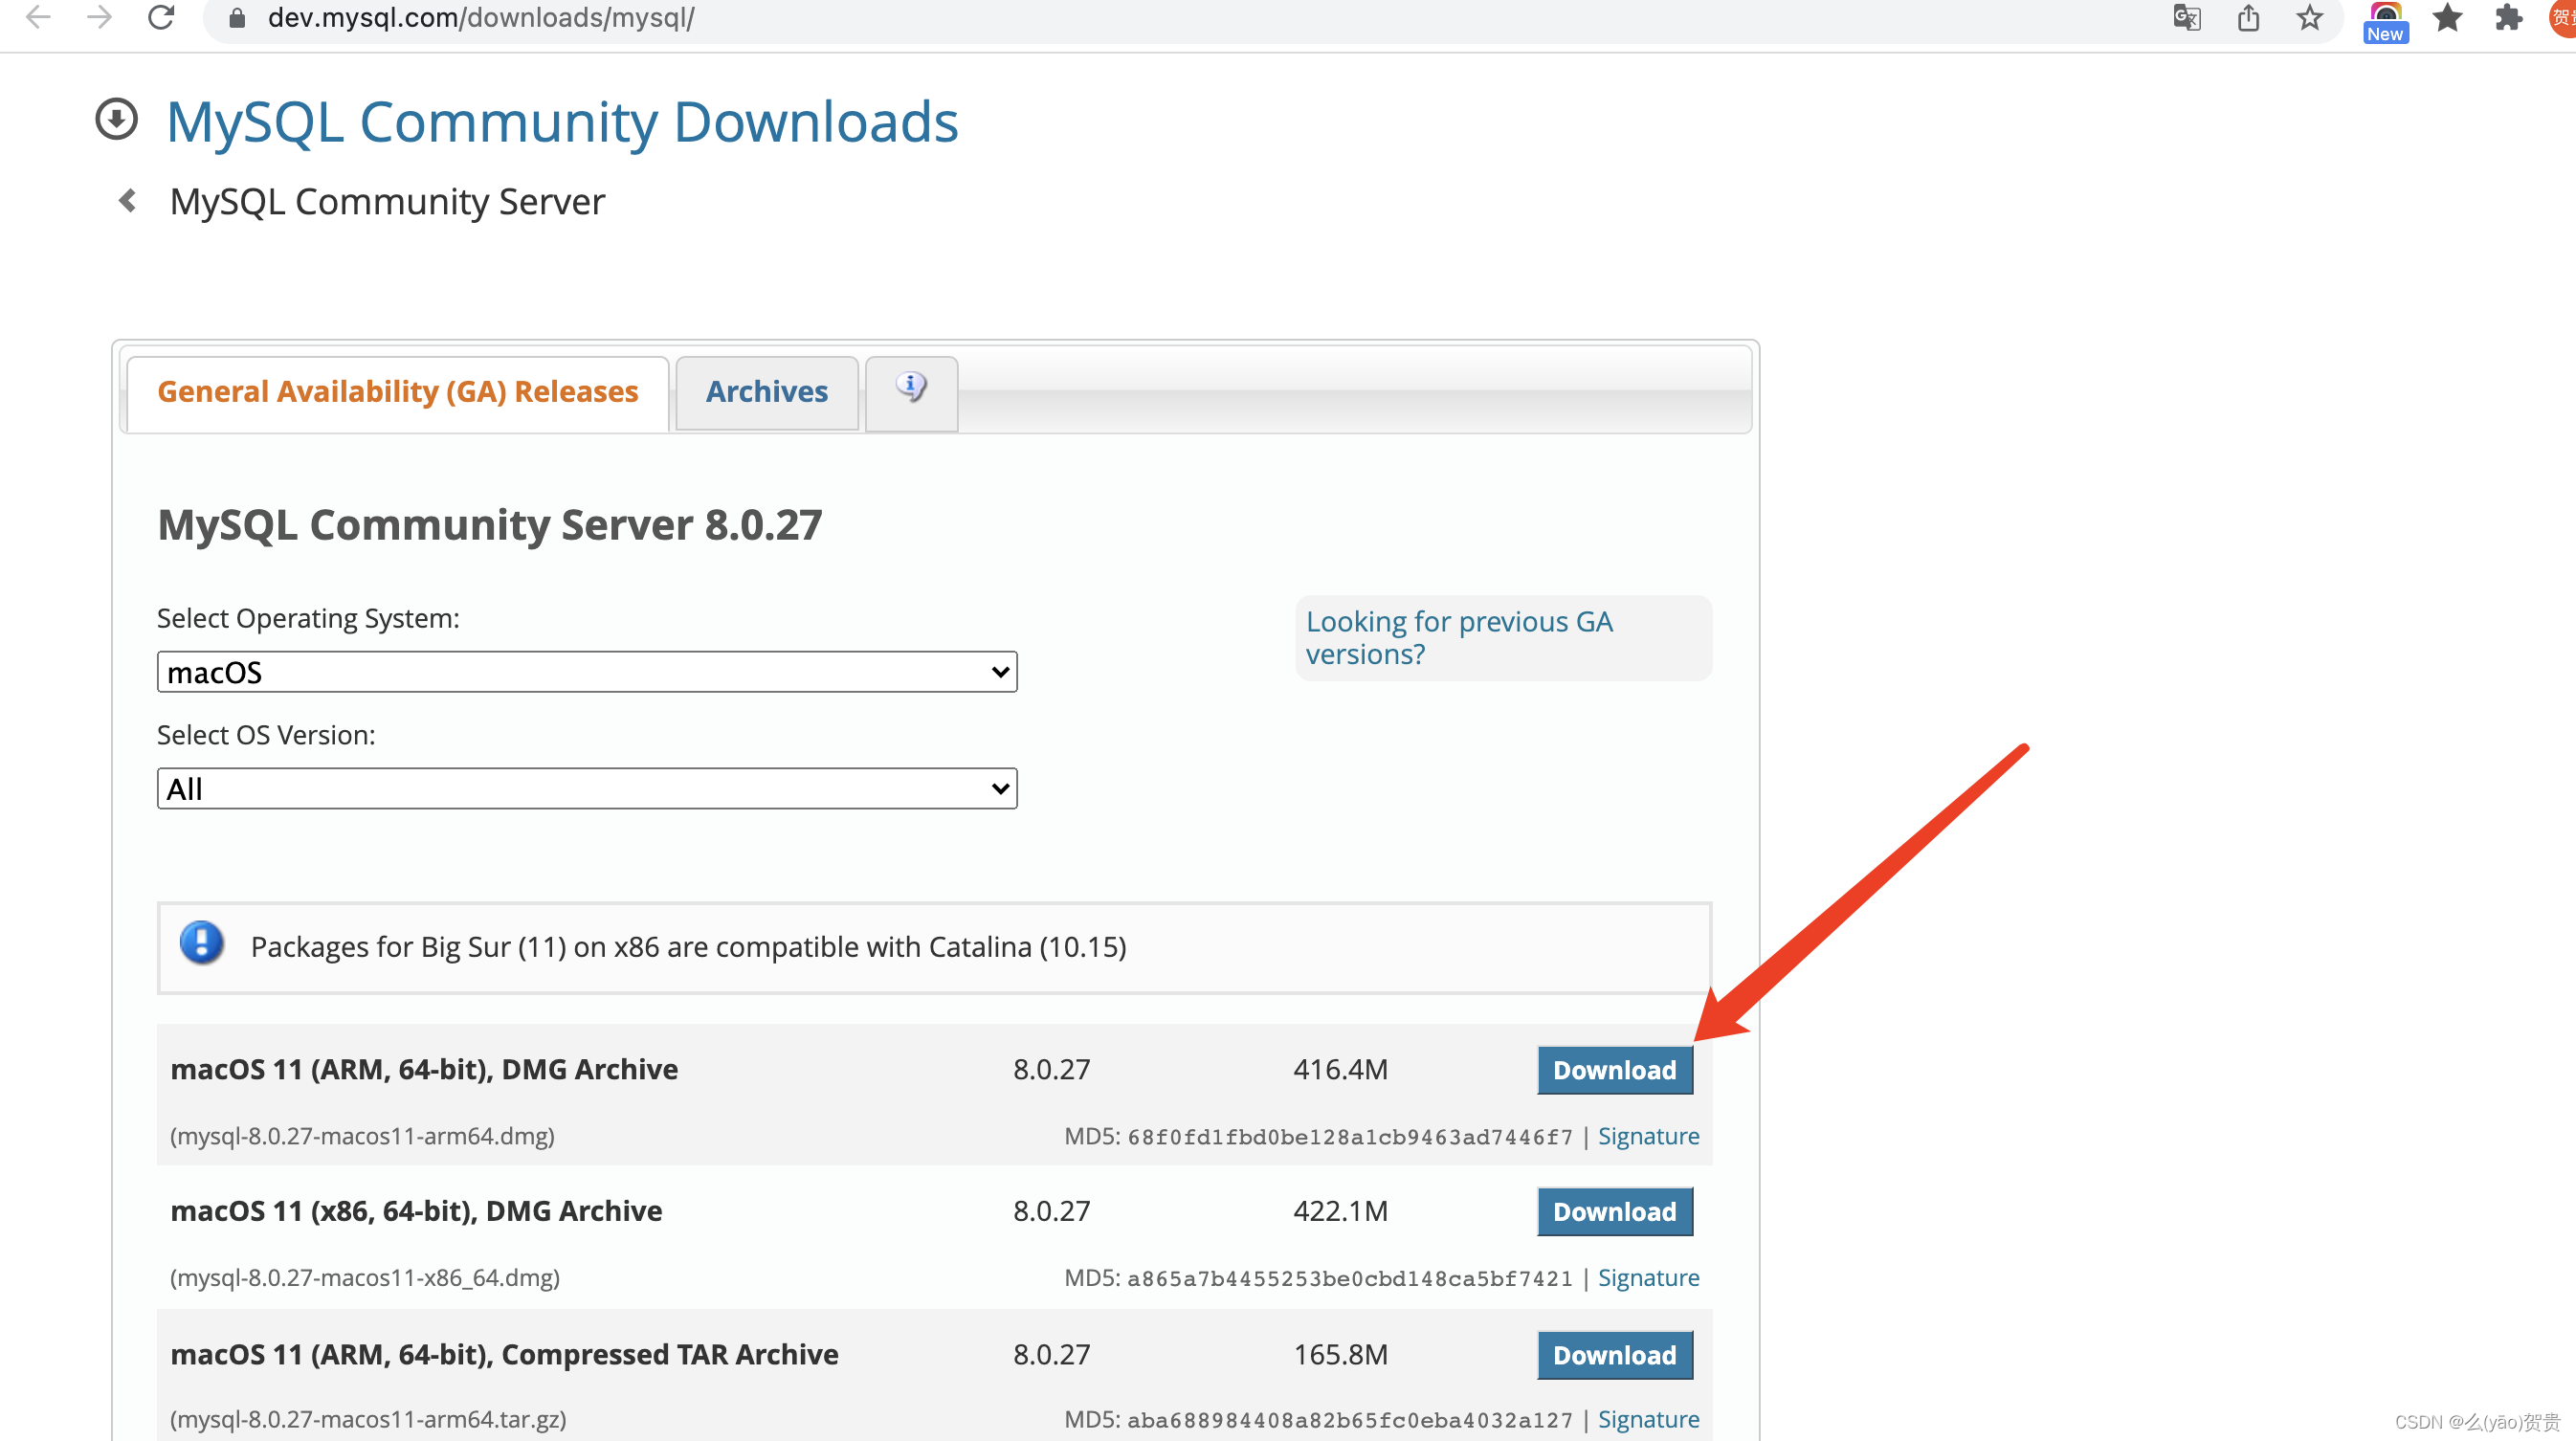
Task: Open Signature link for arm64.tar.gz
Action: click(x=1648, y=1421)
